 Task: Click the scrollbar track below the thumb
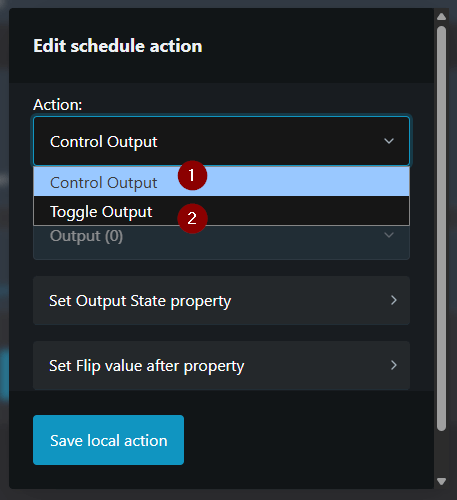[441, 453]
